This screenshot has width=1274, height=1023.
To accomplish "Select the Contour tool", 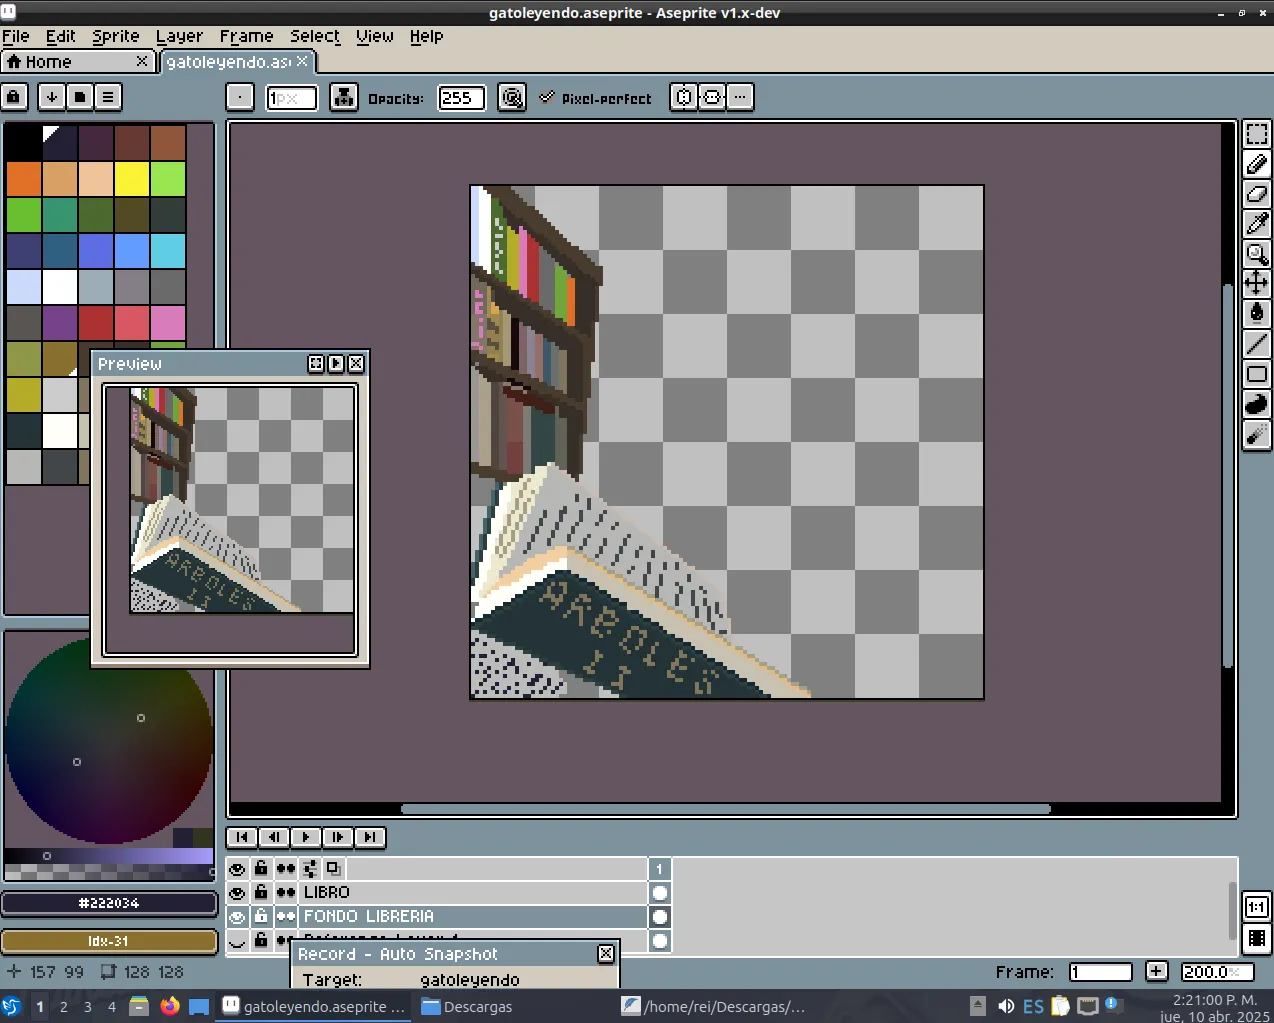I will tap(1257, 404).
